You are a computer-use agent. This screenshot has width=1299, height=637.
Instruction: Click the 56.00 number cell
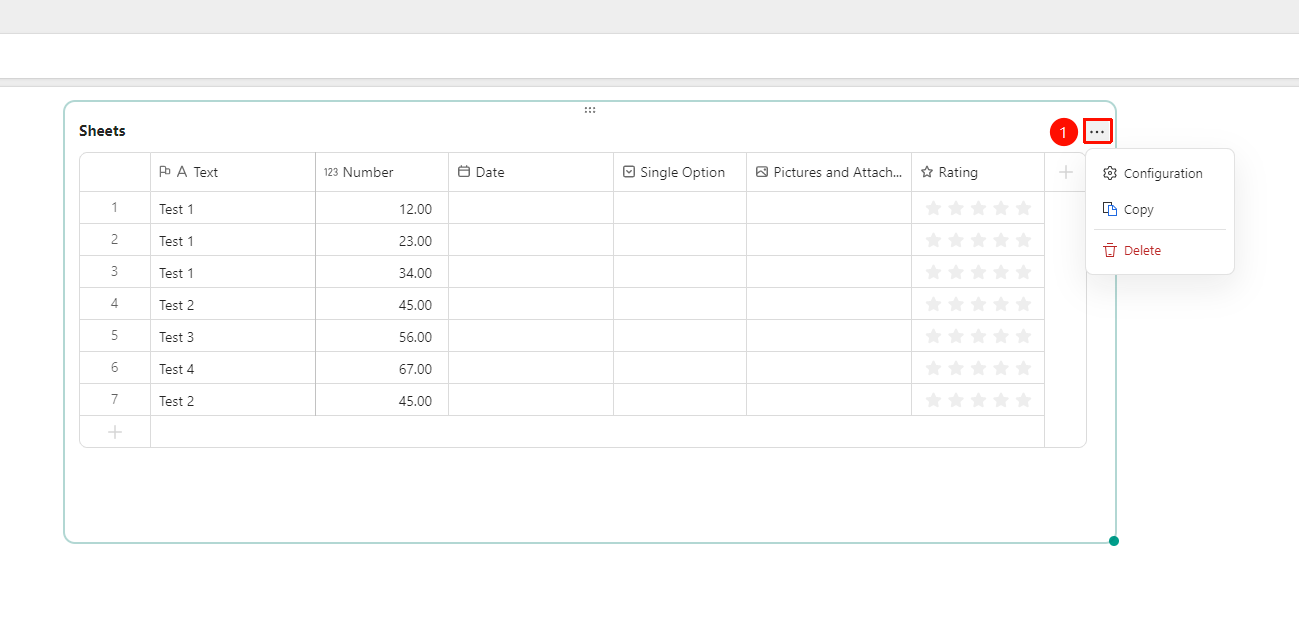point(382,336)
